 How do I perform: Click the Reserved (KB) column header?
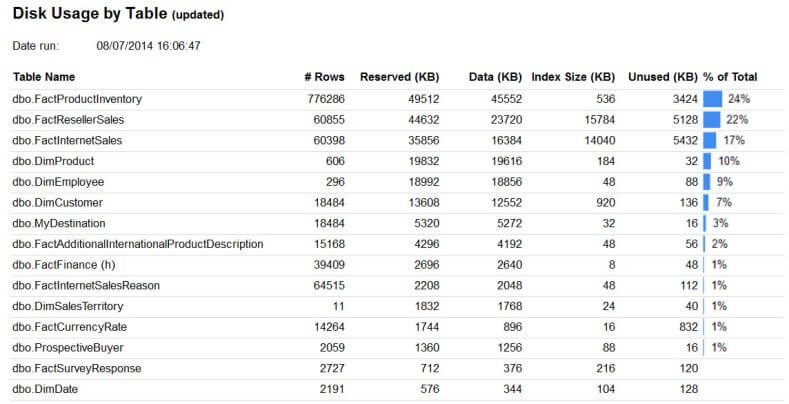(399, 77)
